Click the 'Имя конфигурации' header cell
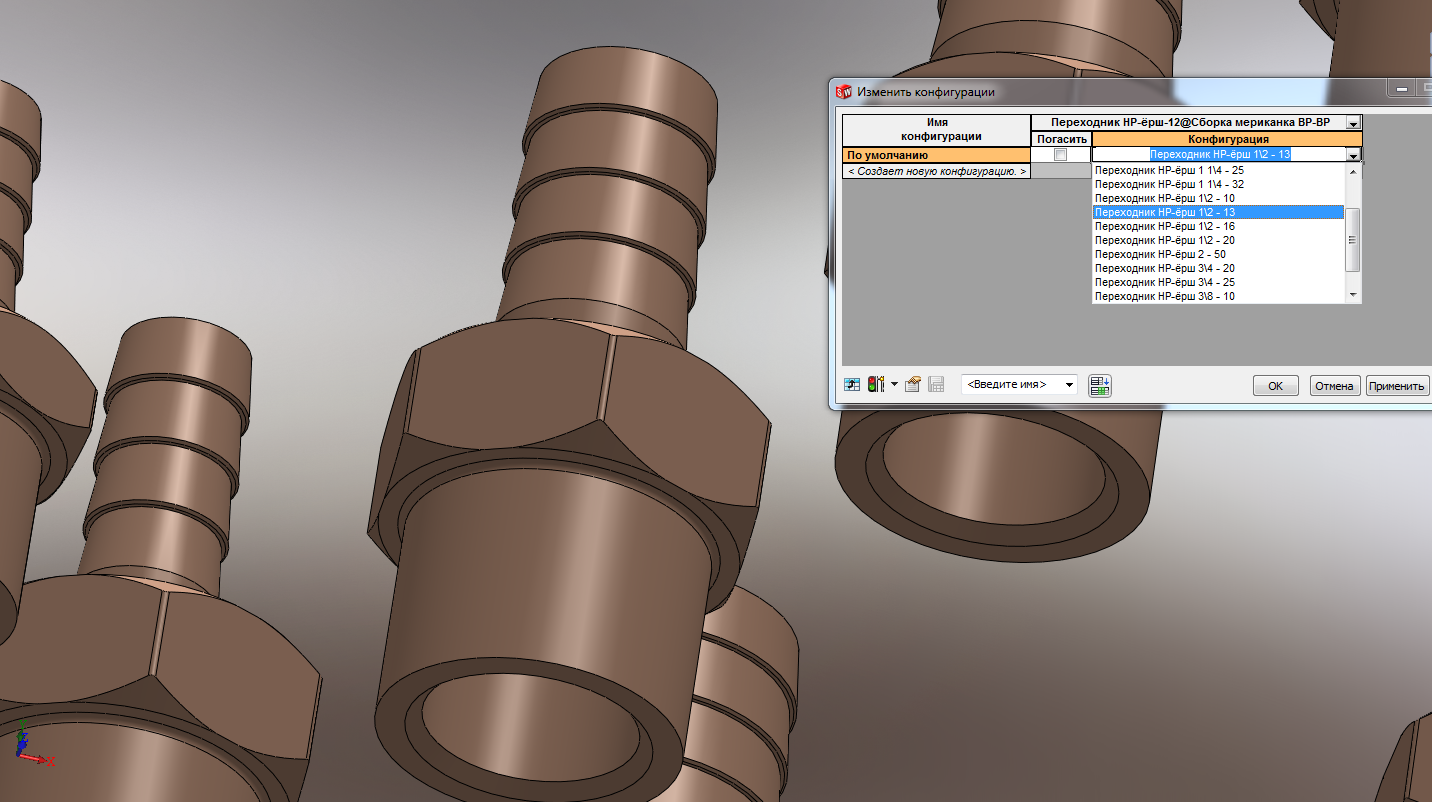Image resolution: width=1432 pixels, height=802 pixels. (936, 130)
